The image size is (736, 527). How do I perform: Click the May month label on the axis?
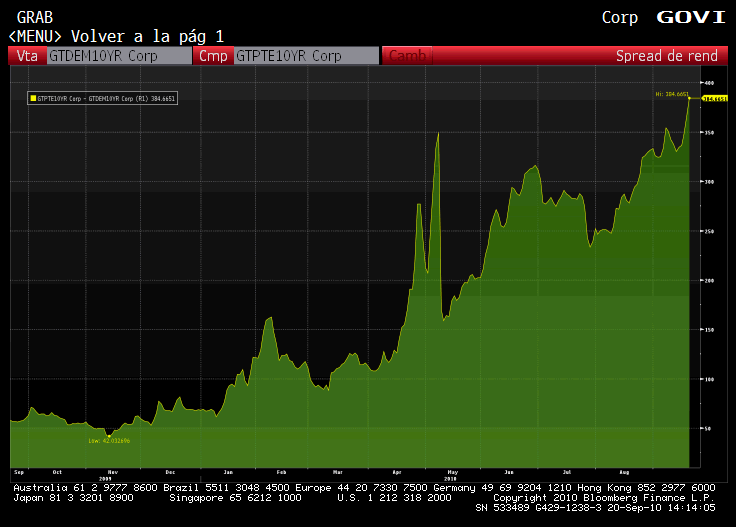(x=452, y=472)
